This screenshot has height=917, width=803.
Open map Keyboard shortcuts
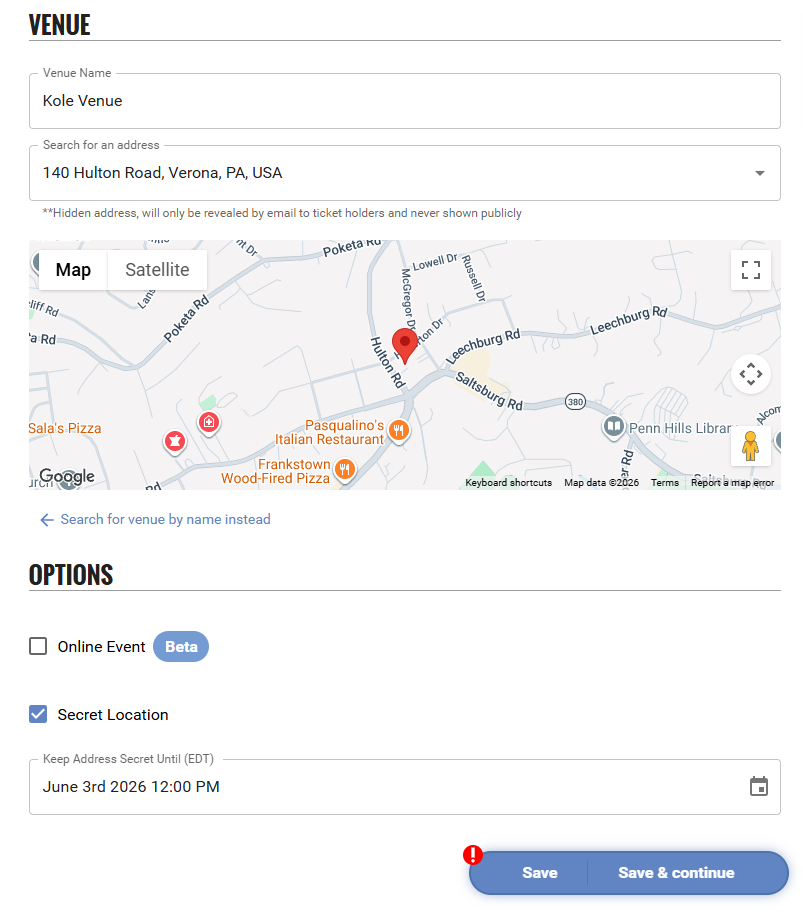pos(508,482)
